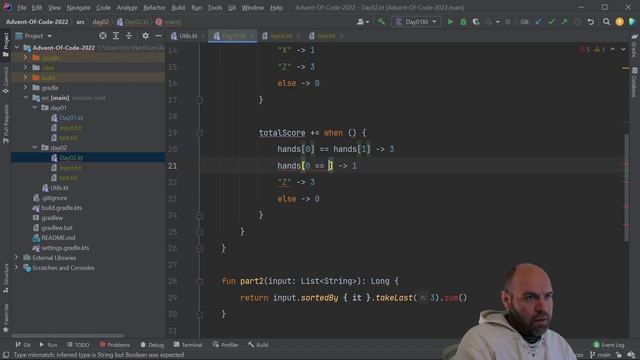This screenshot has height=360, width=640.
Task: Select README.md in project tree
Action: click(58, 238)
